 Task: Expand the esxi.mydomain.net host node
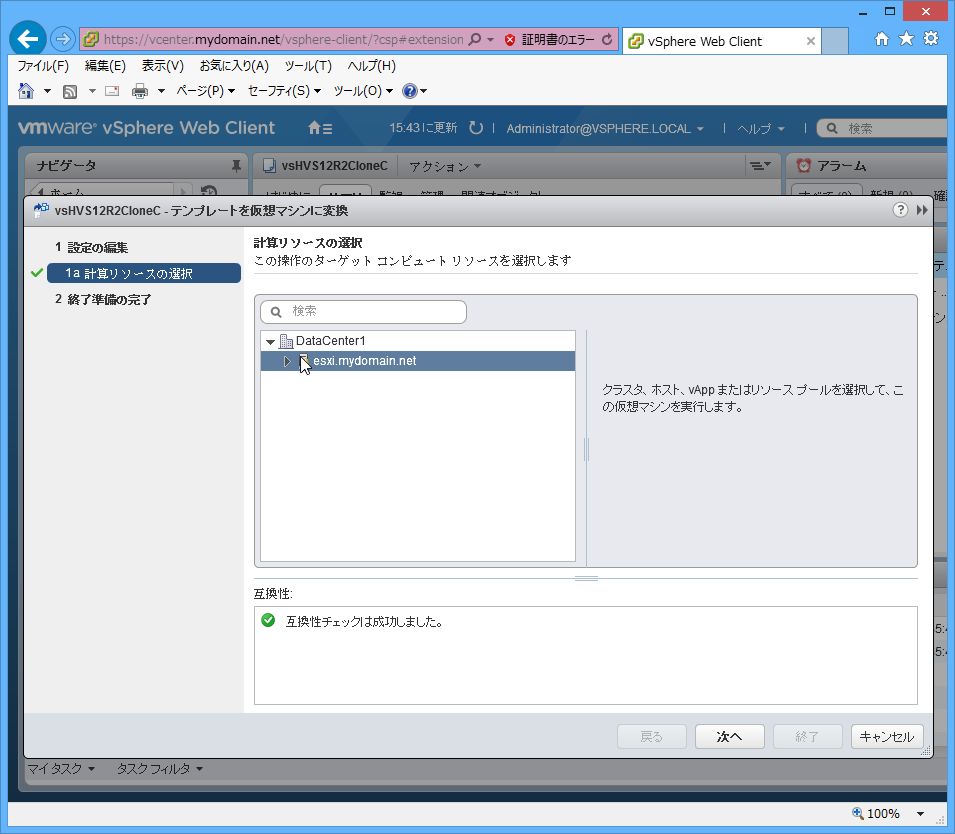coord(287,361)
